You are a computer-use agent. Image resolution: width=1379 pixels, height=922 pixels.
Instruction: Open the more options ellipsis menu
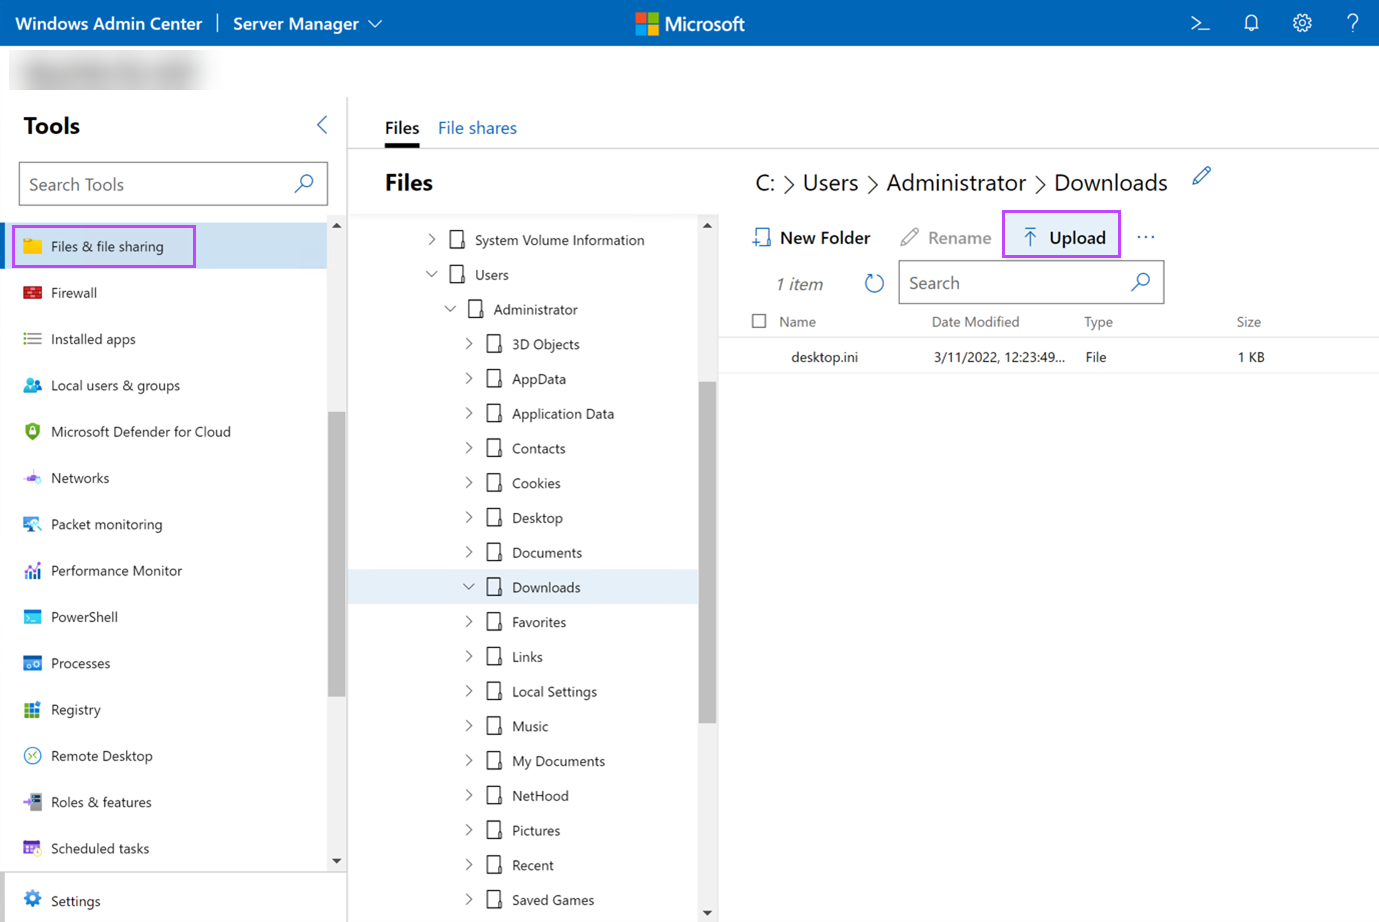click(x=1146, y=237)
